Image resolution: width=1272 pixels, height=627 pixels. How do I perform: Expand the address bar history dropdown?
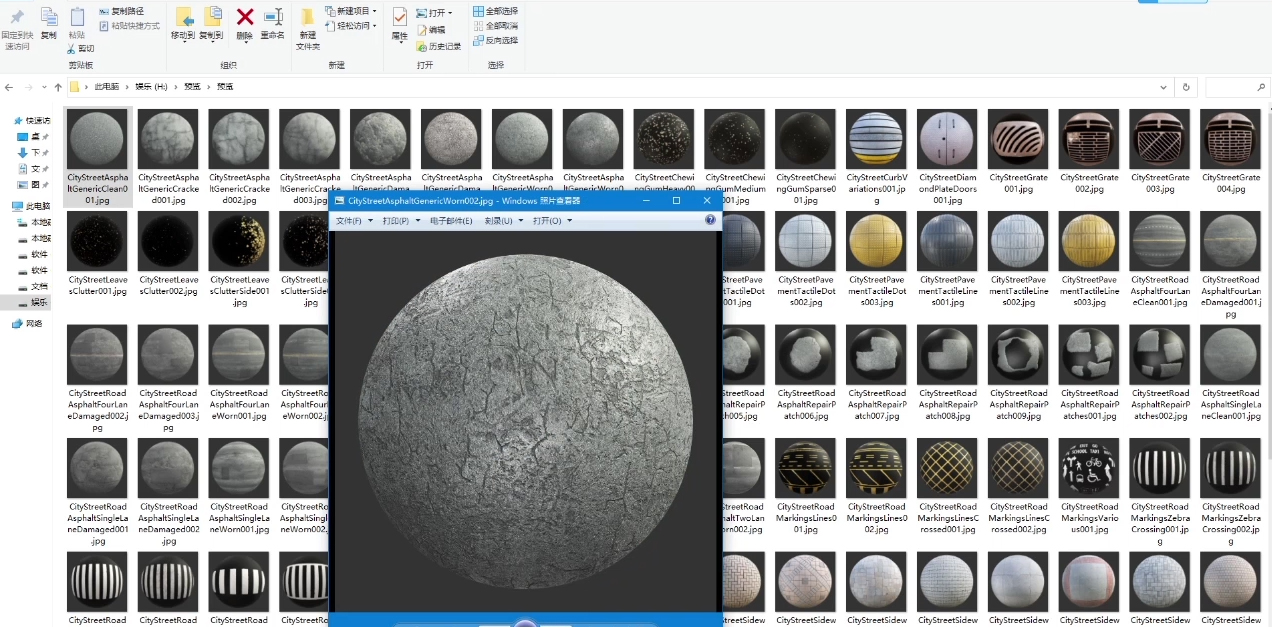click(1163, 87)
